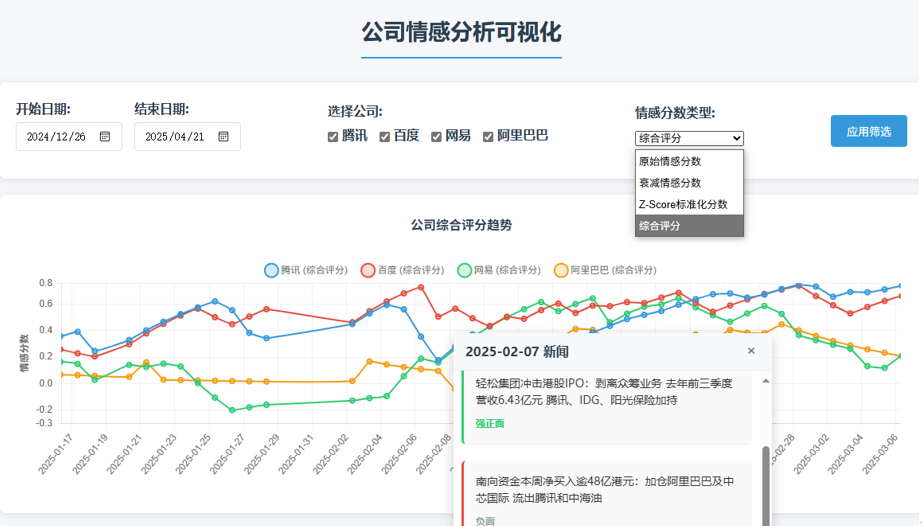Toggle the 腾讯 (综合评分) legend series
Viewport: 922px width, 526px height.
point(306,270)
